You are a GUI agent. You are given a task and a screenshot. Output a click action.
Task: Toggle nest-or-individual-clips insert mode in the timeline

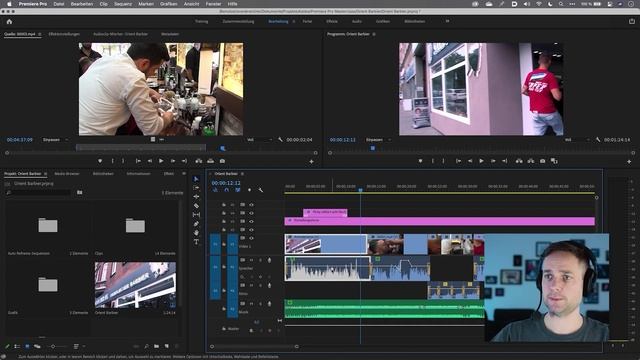(x=215, y=190)
